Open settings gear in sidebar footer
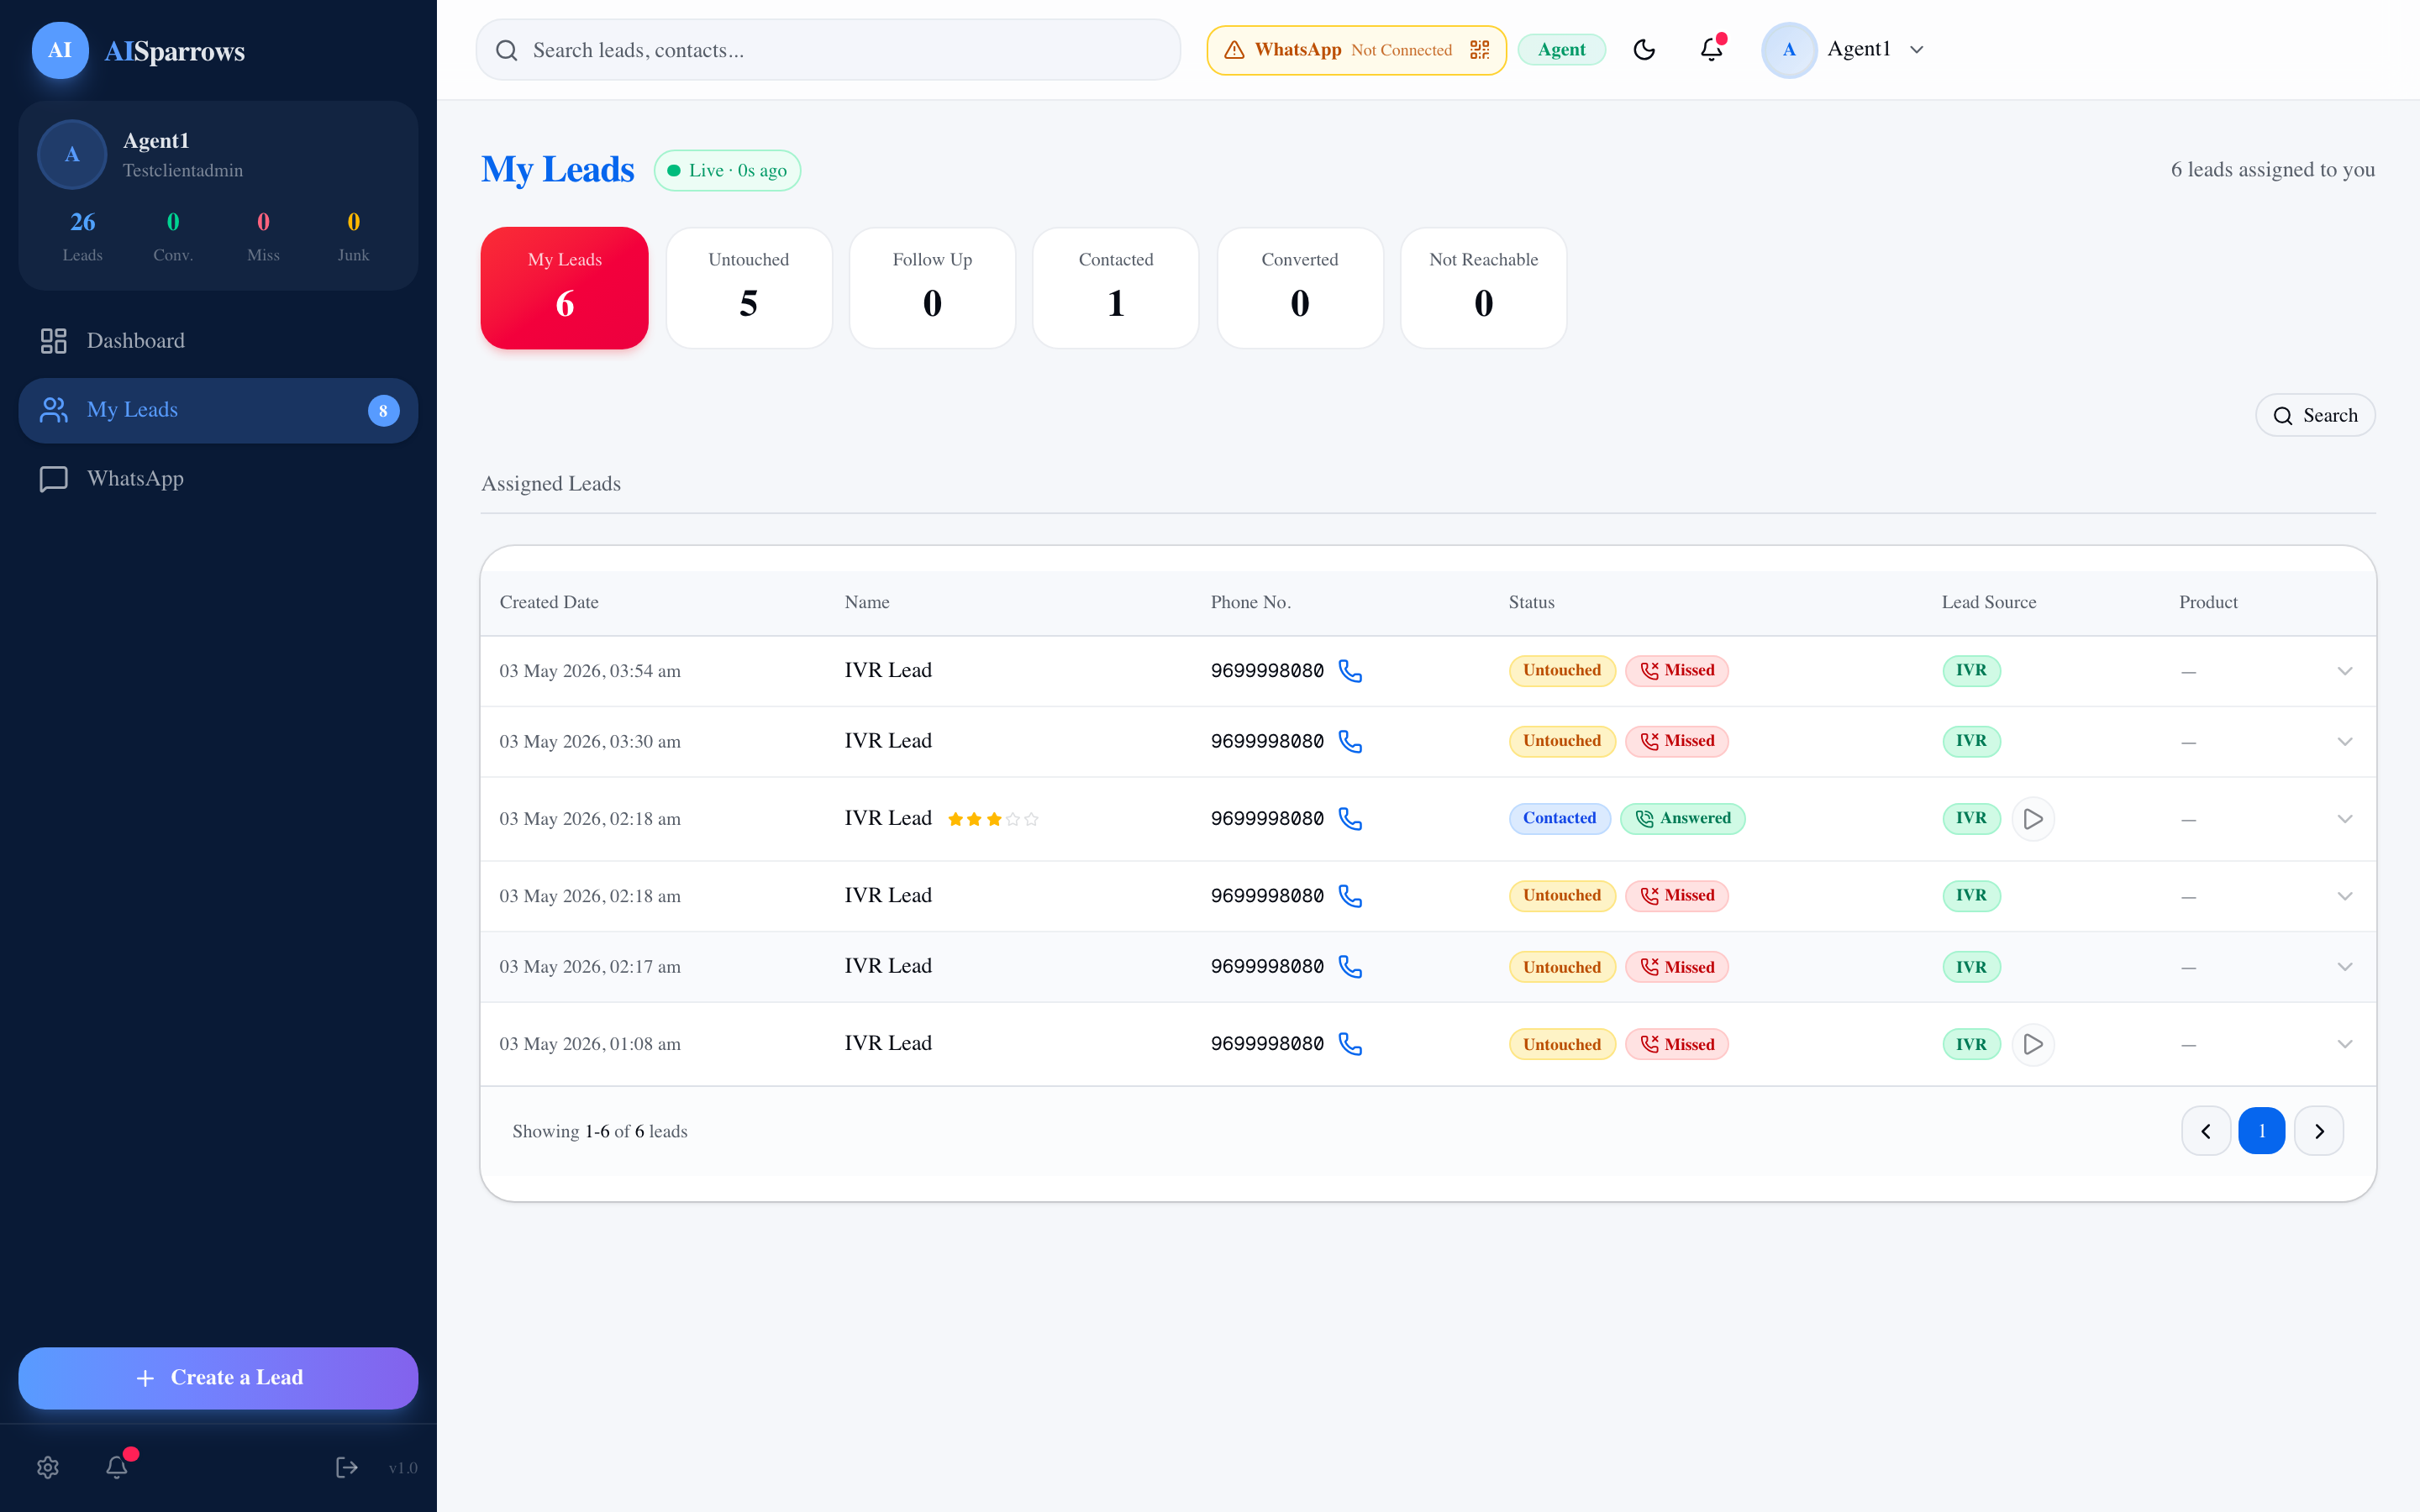2420x1512 pixels. (48, 1467)
